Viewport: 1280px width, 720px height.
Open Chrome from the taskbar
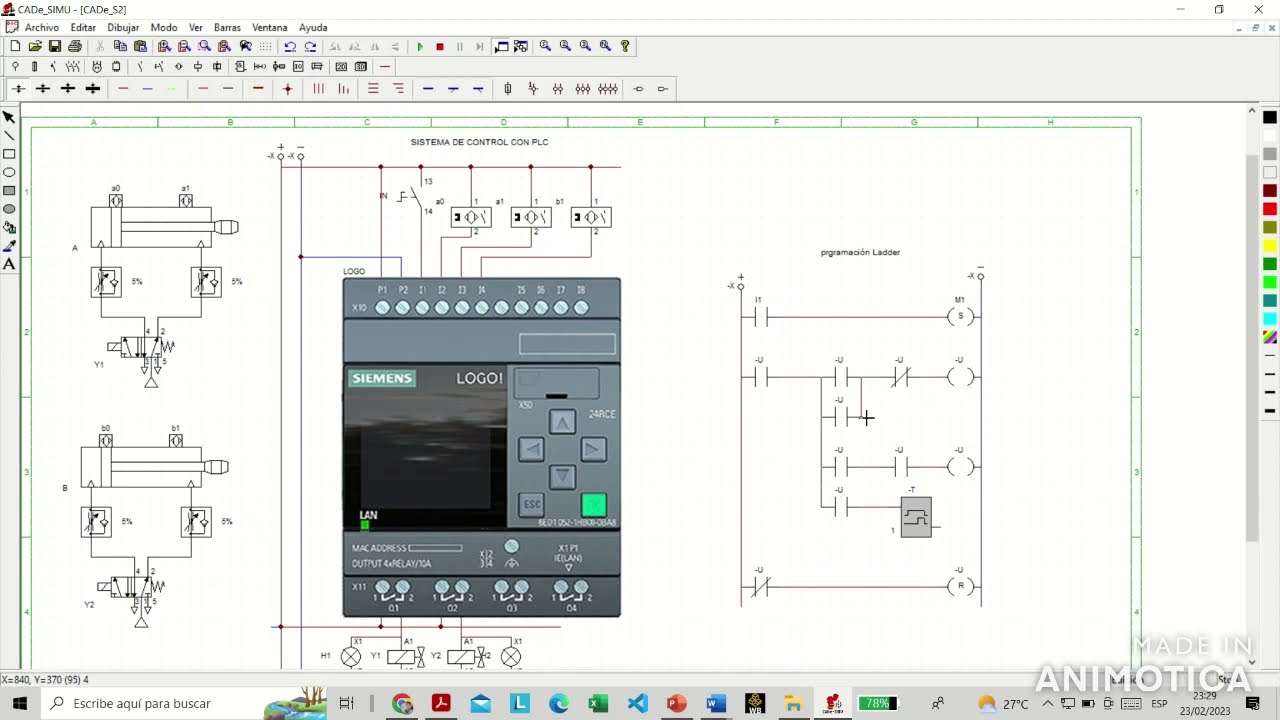tap(402, 704)
